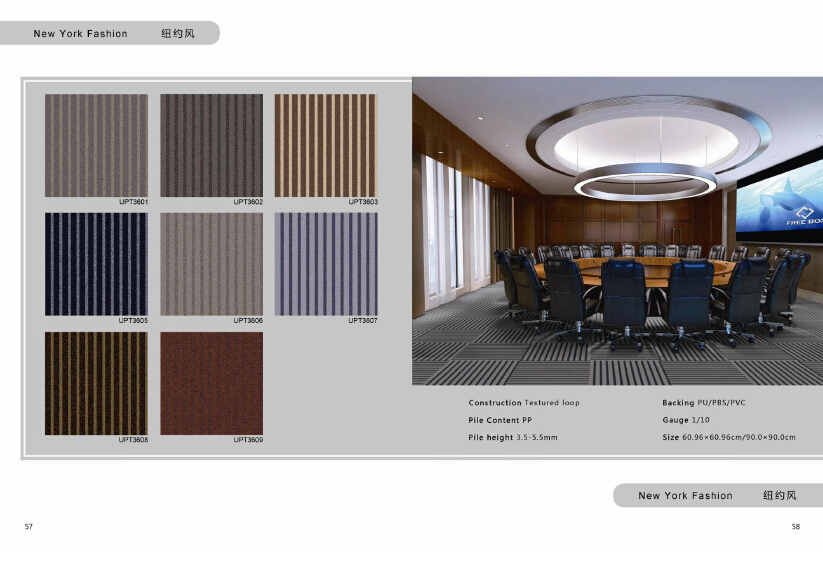Pick the UPT3609 reddish brown carpet swatch
Viewport: 823px width, 561px height.
[x=211, y=383]
